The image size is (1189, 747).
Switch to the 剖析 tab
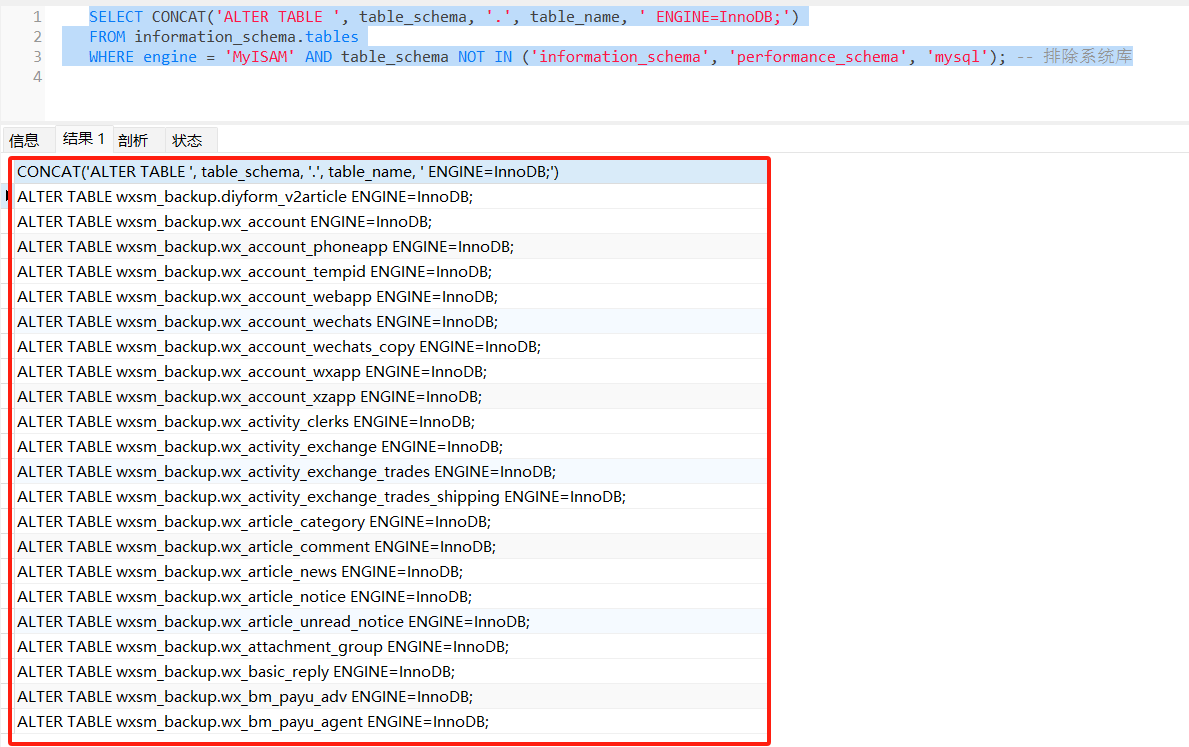point(133,140)
